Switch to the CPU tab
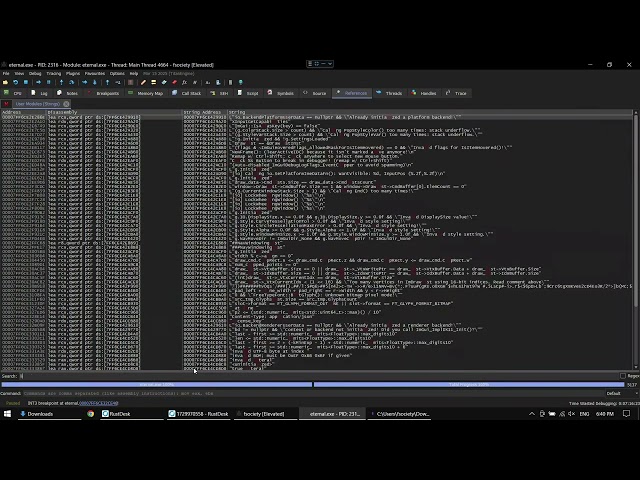The height and width of the screenshot is (480, 640). pos(13,93)
